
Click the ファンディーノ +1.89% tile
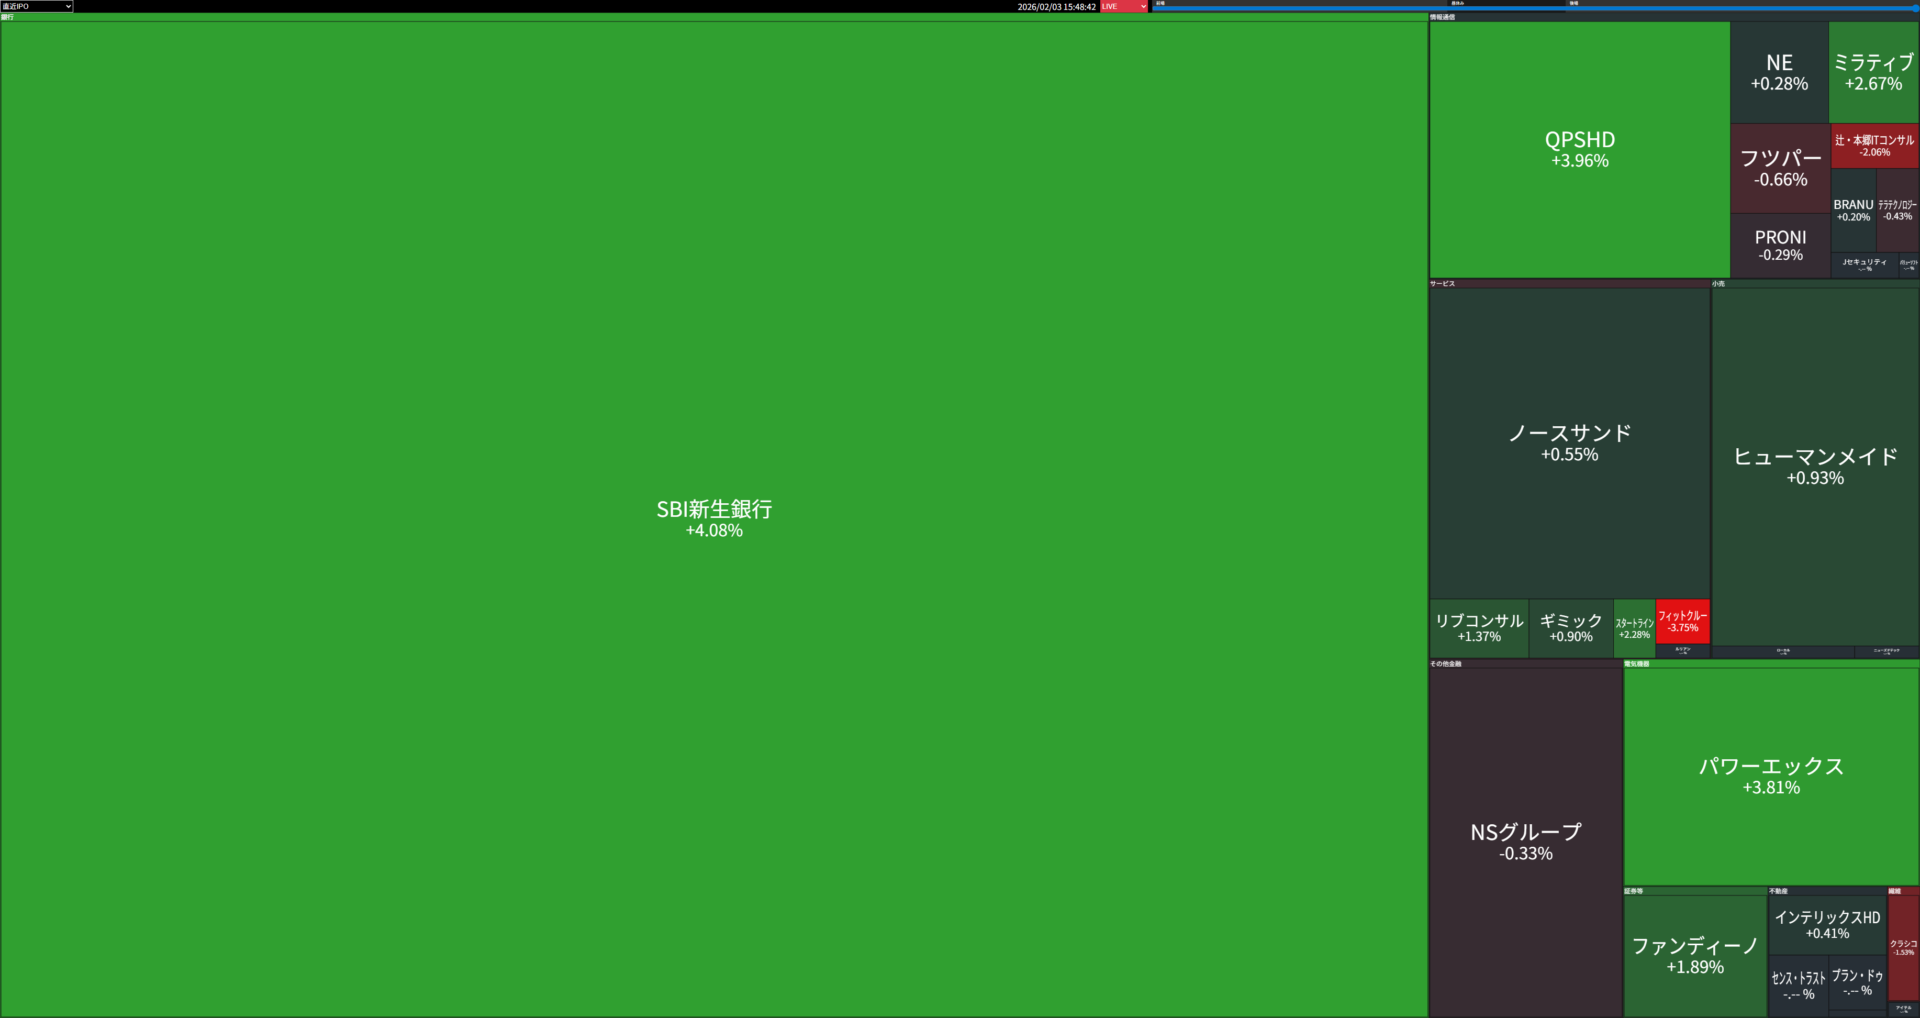(x=1695, y=955)
